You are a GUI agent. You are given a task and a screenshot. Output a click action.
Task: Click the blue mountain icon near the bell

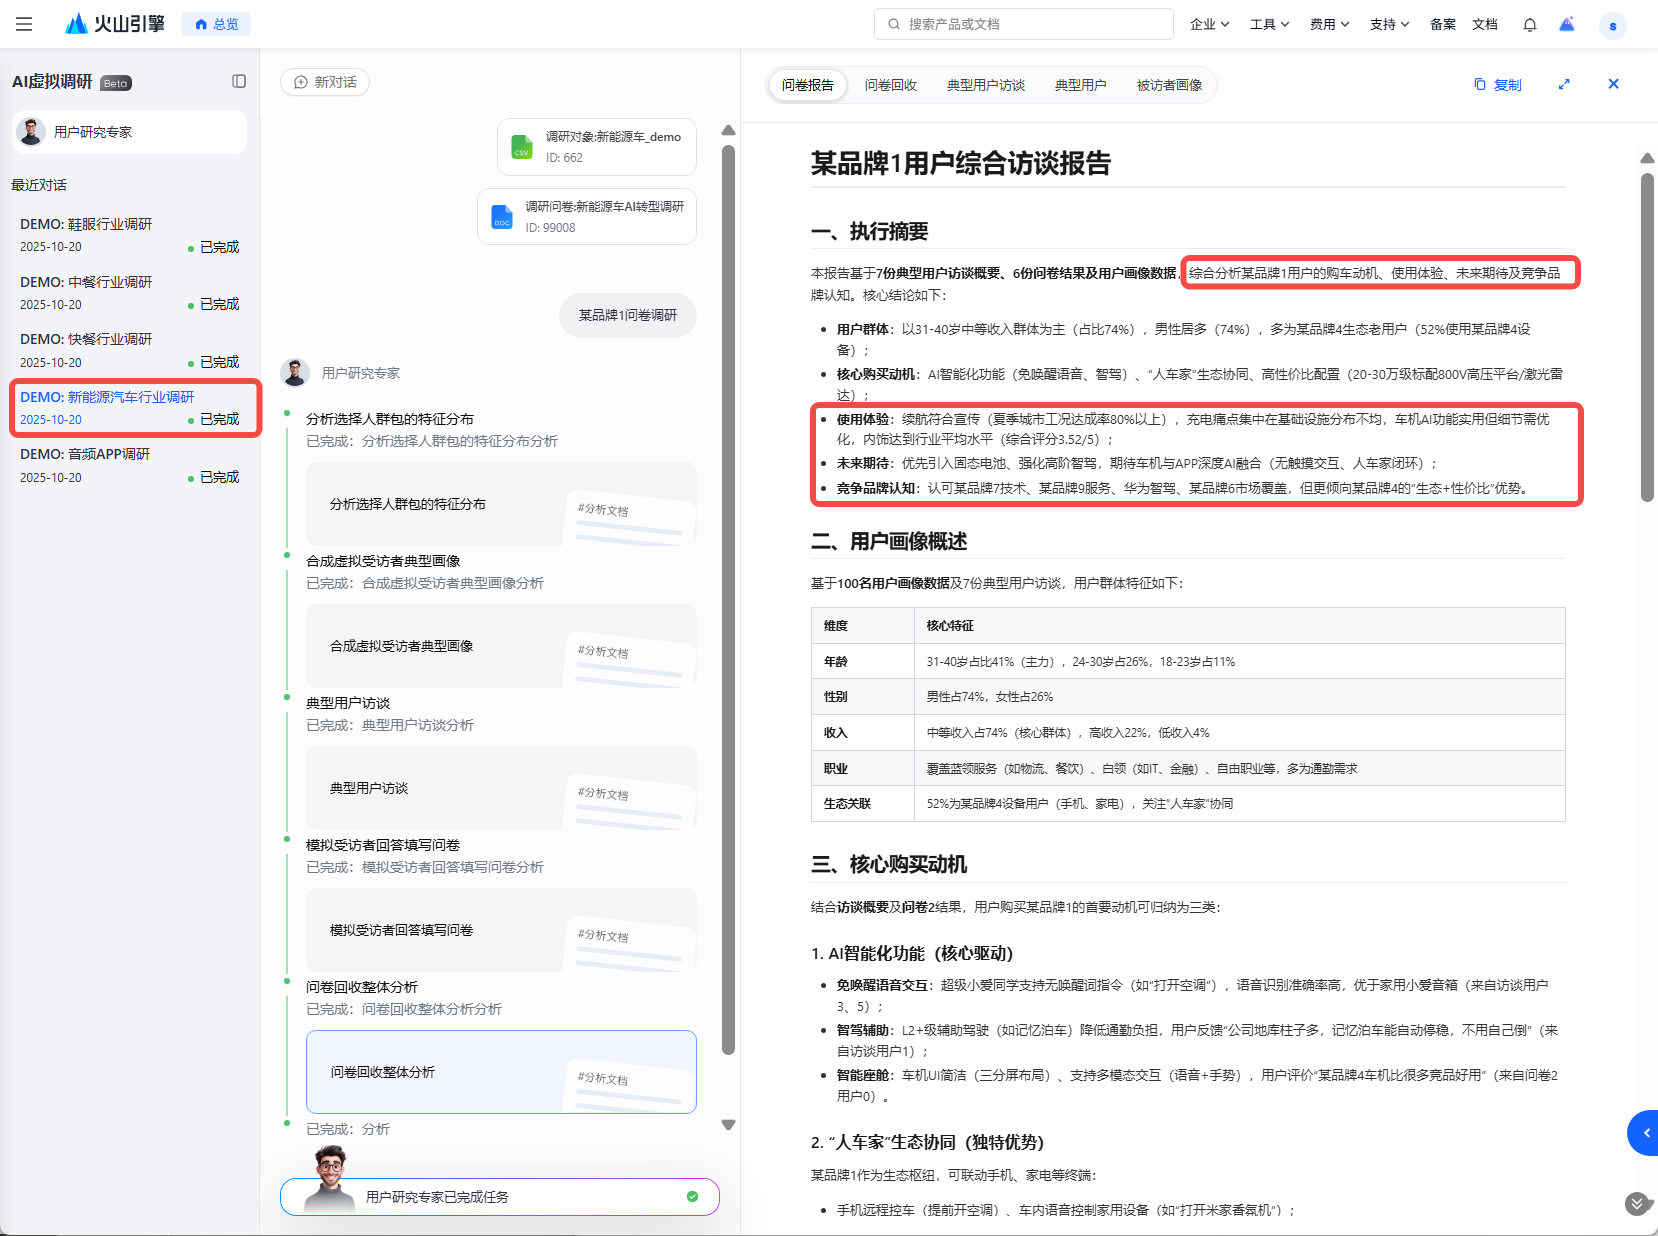(1567, 24)
